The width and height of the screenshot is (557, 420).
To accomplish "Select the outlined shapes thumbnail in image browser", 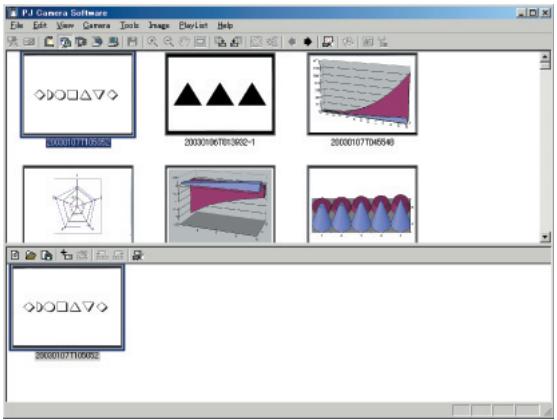I will (78, 95).
